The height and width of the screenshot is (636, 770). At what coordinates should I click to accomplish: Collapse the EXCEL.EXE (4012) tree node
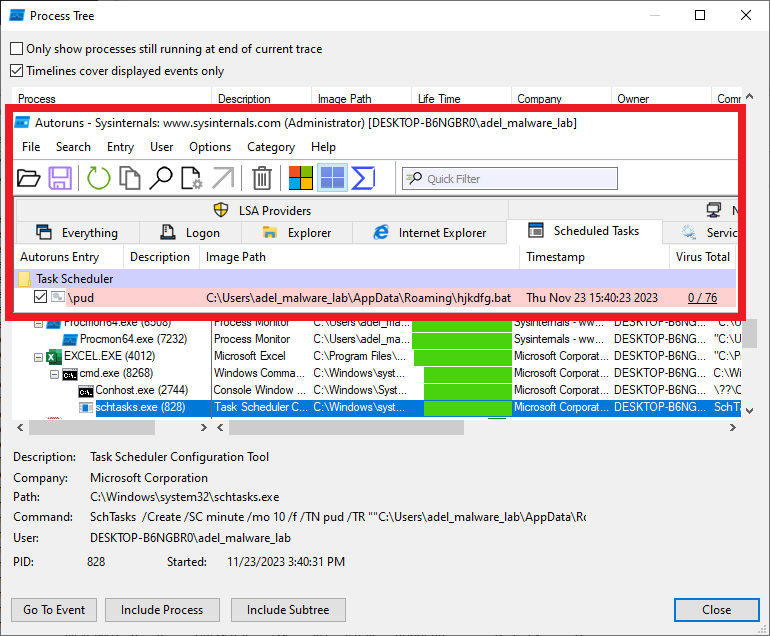click(38, 358)
